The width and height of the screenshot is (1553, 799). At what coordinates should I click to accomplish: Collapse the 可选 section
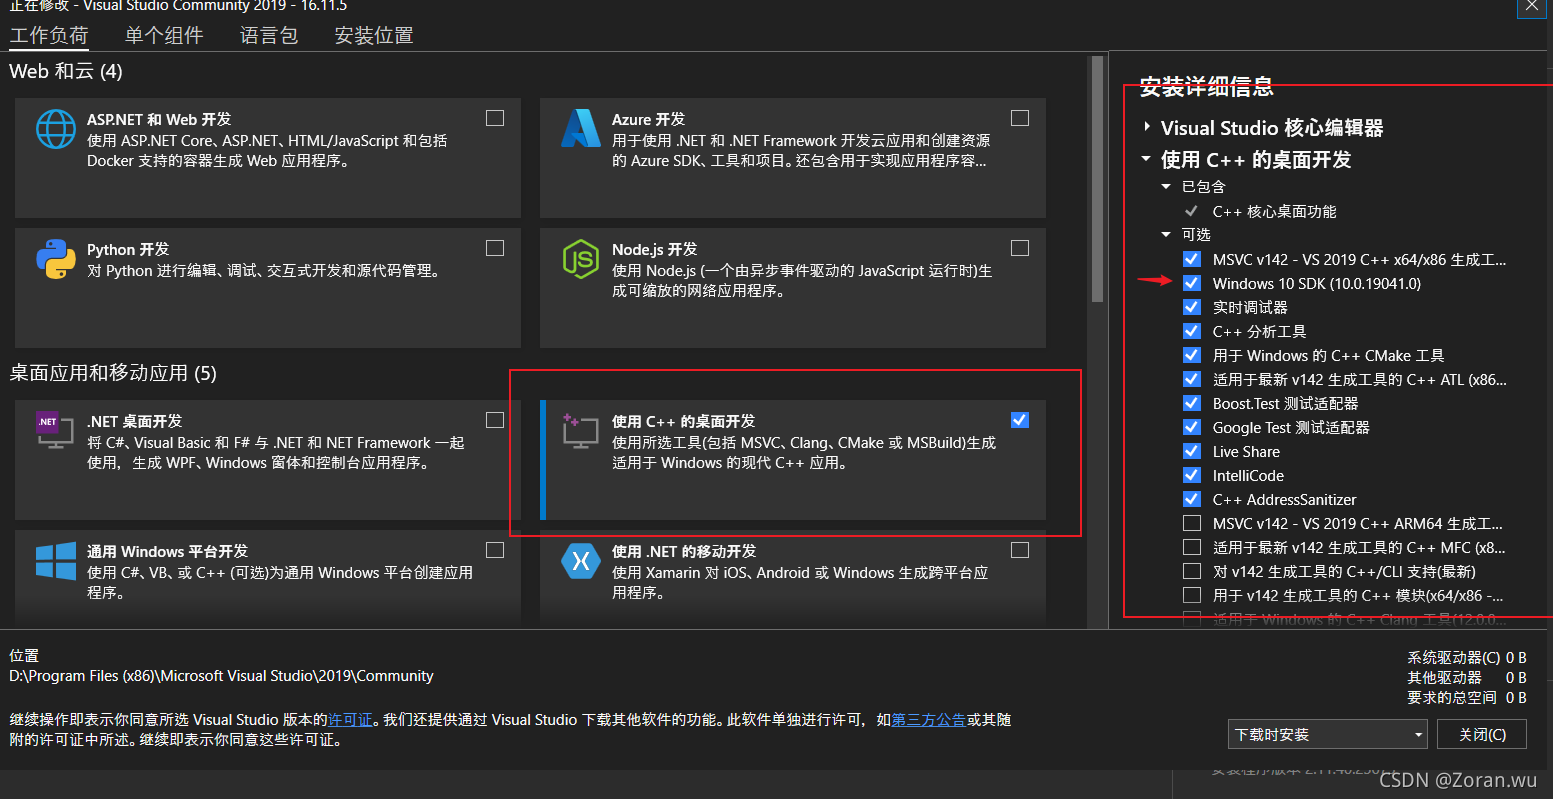1166,235
